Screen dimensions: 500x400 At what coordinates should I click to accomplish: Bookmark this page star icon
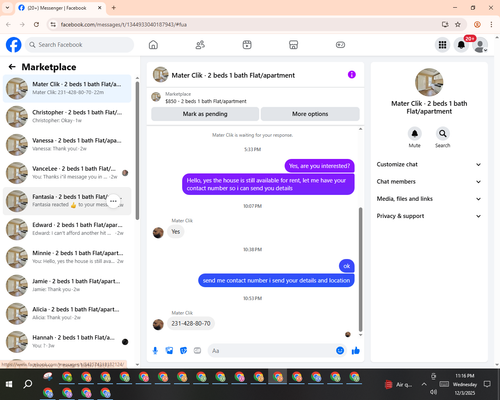coord(458,24)
